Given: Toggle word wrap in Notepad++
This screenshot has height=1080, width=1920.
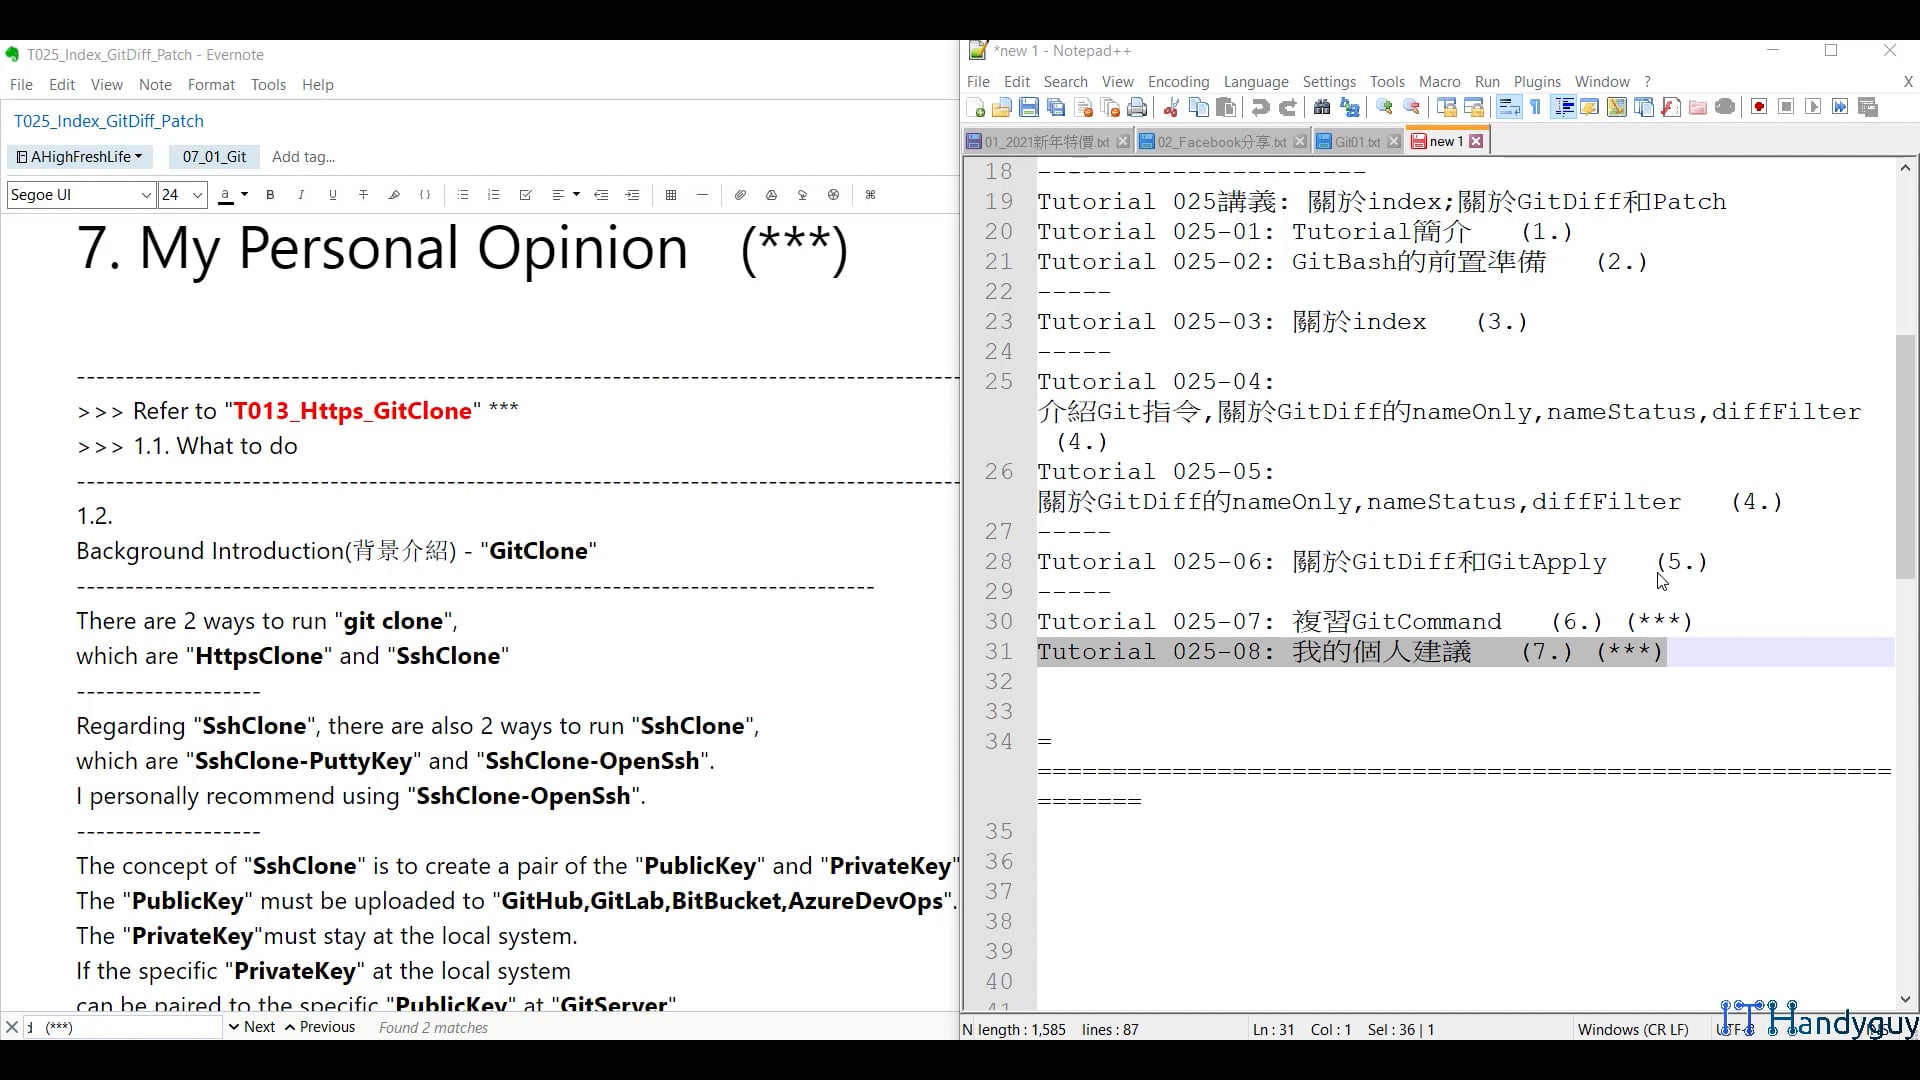Looking at the screenshot, I should (1508, 107).
